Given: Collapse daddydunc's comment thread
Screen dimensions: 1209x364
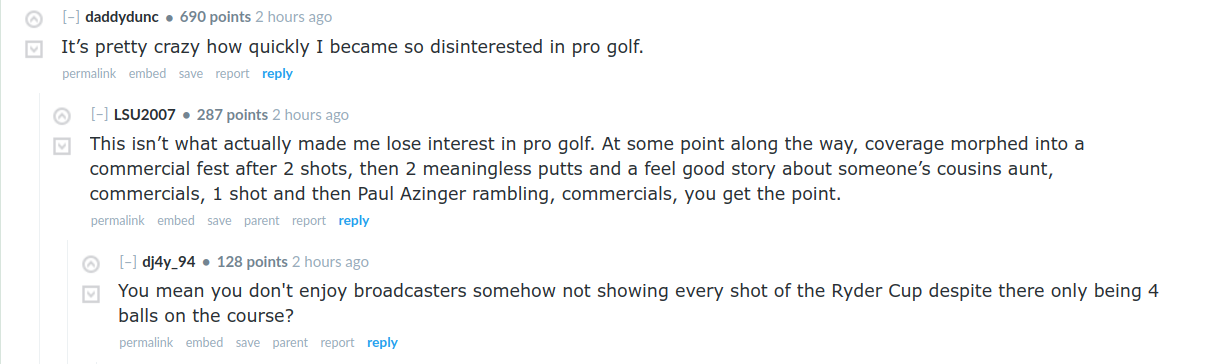Looking at the screenshot, I should [71, 17].
